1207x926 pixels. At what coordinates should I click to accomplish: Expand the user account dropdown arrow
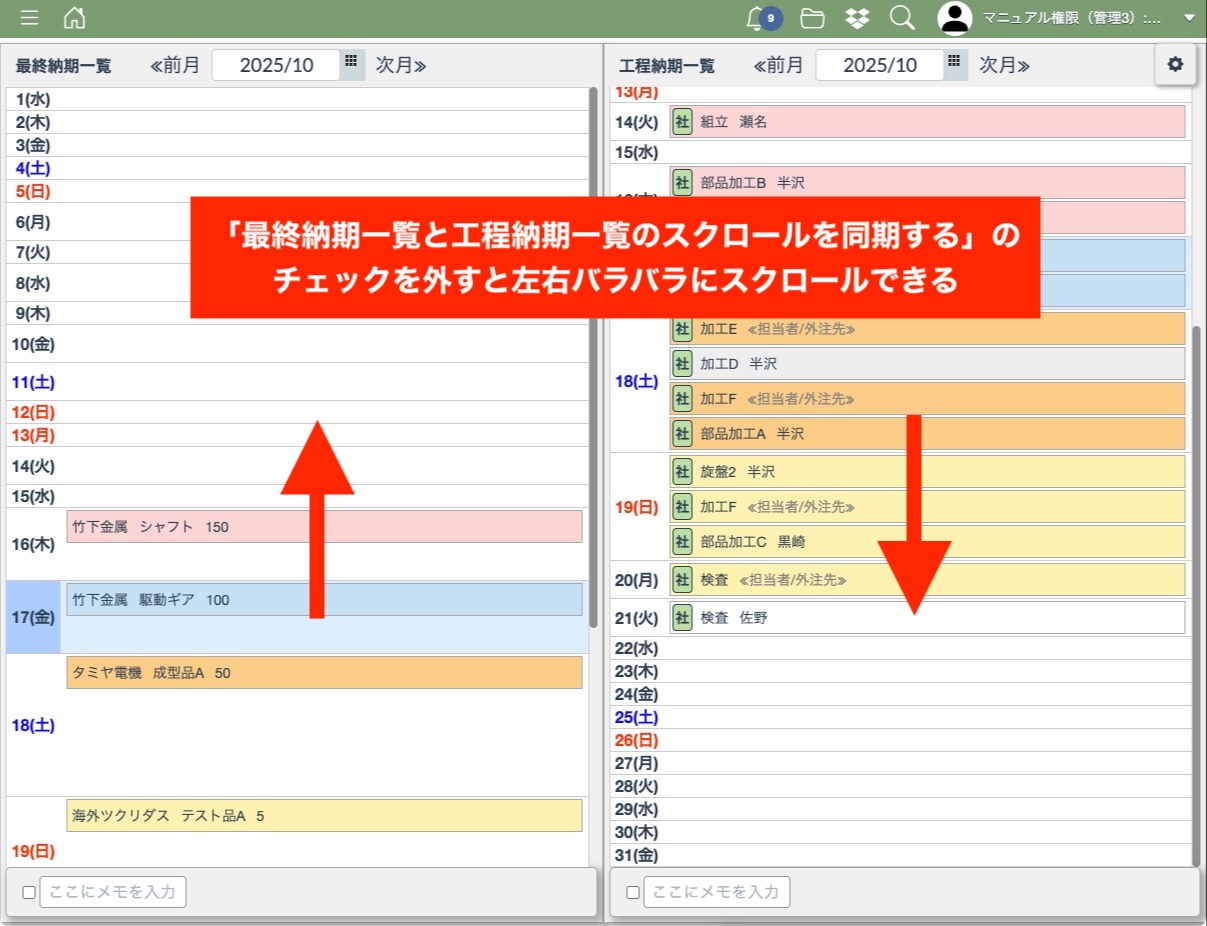coord(1188,18)
